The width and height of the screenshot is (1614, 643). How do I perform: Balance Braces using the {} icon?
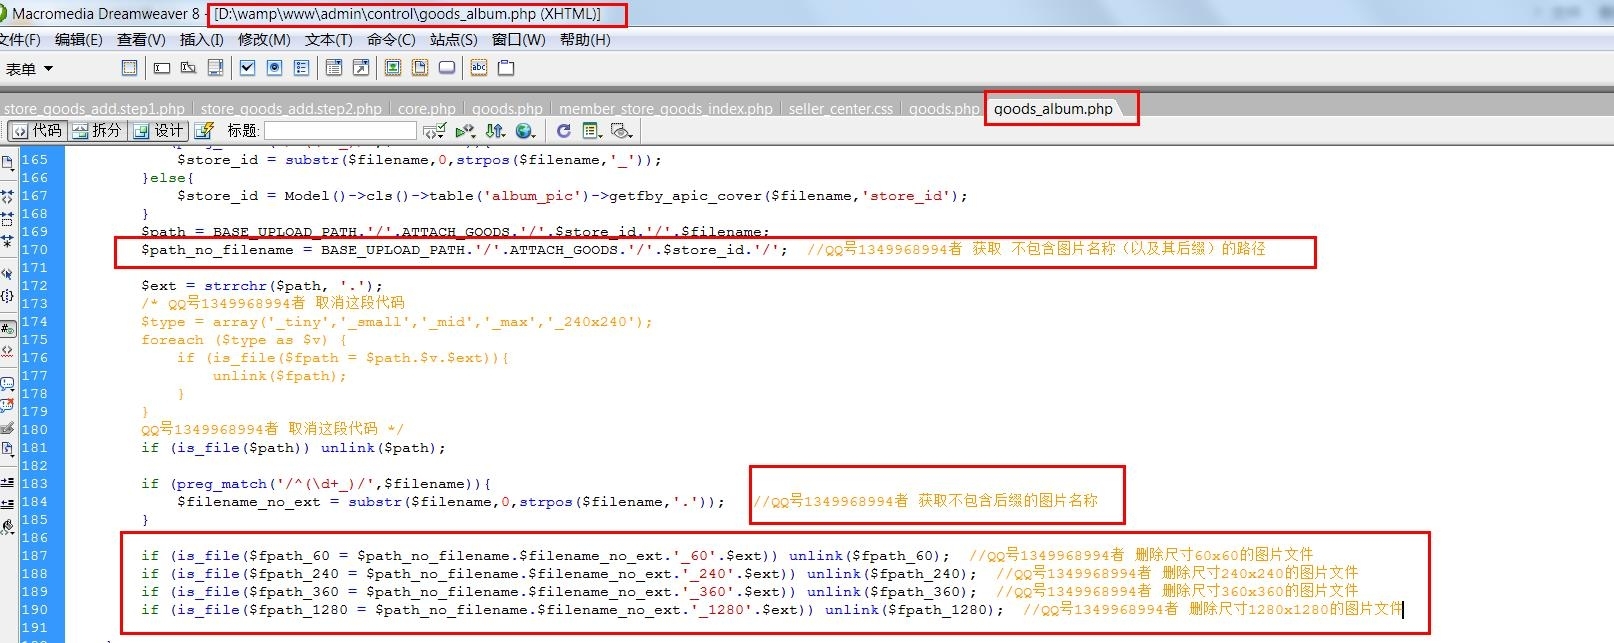click(x=9, y=296)
